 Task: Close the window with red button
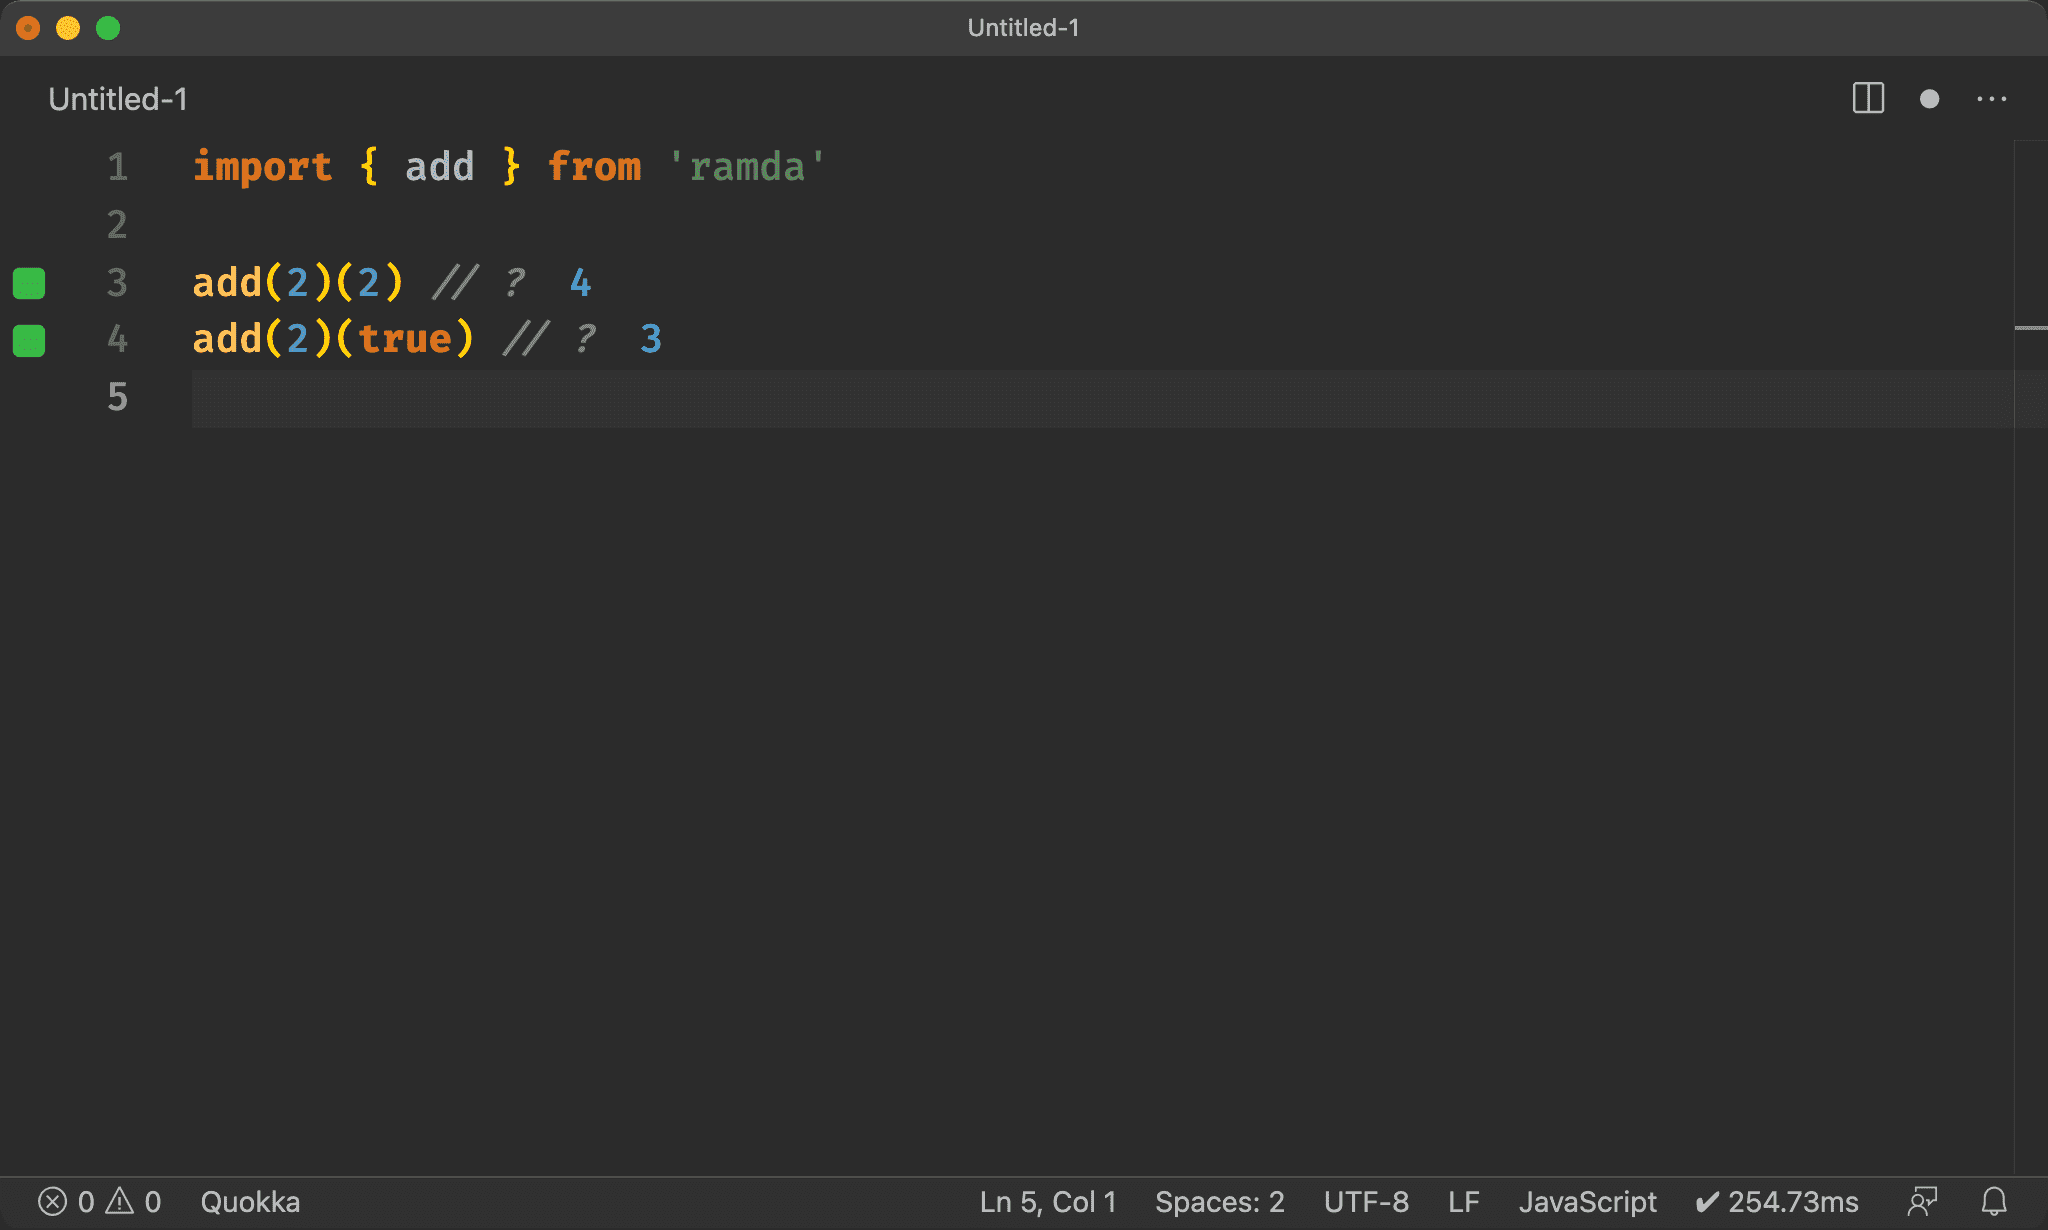pyautogui.click(x=28, y=28)
